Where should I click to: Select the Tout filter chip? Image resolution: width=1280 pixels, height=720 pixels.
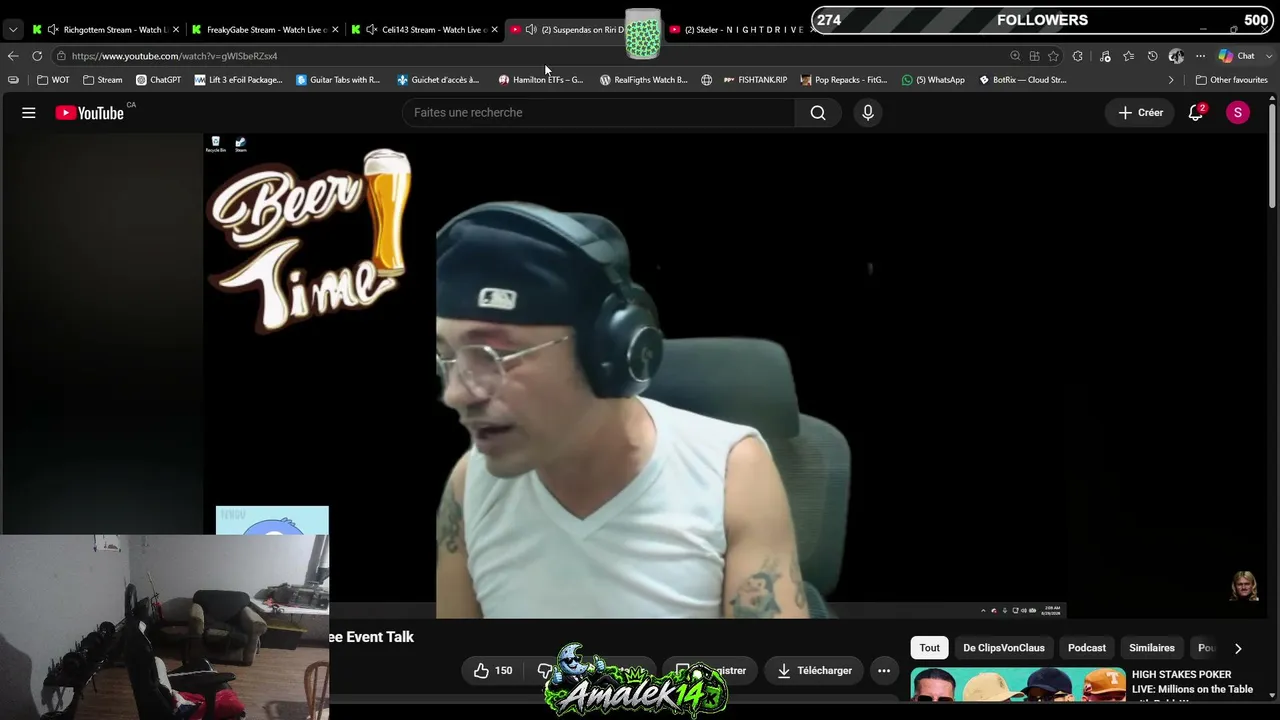point(930,648)
